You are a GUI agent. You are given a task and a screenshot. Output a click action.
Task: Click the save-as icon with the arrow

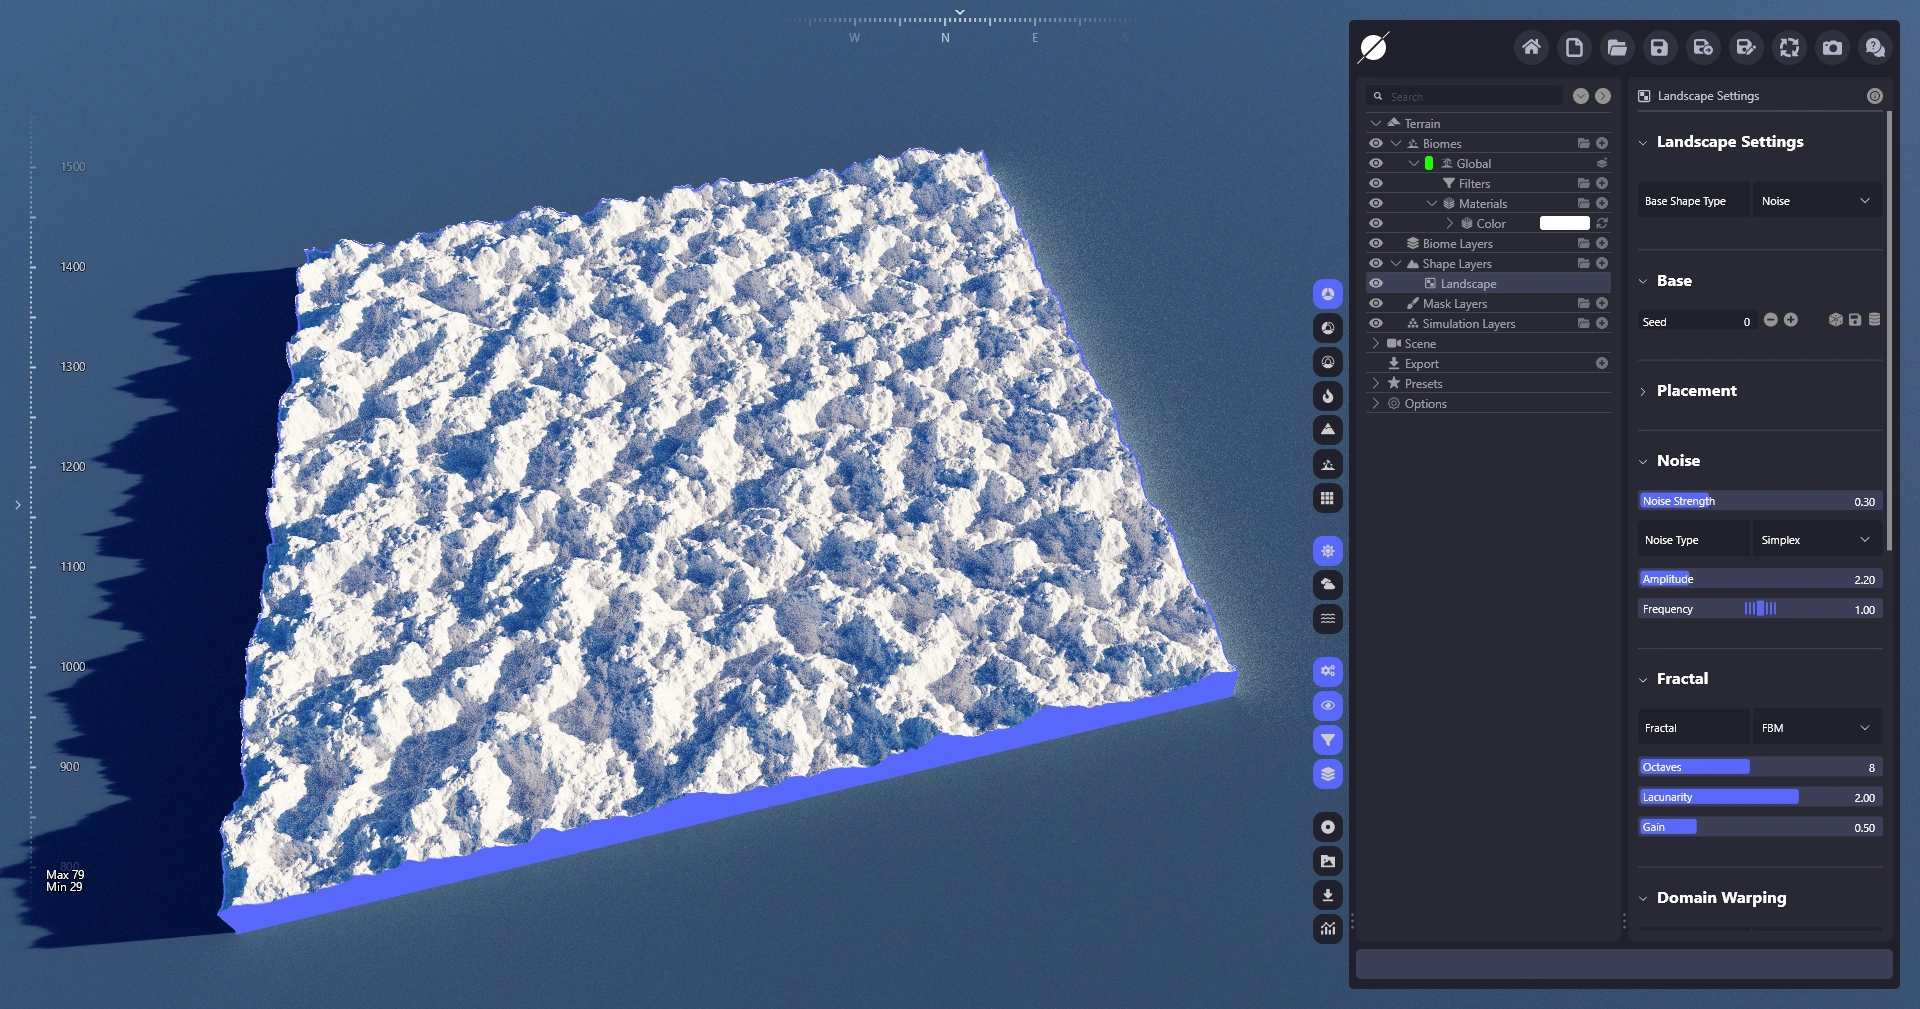[x=1703, y=47]
